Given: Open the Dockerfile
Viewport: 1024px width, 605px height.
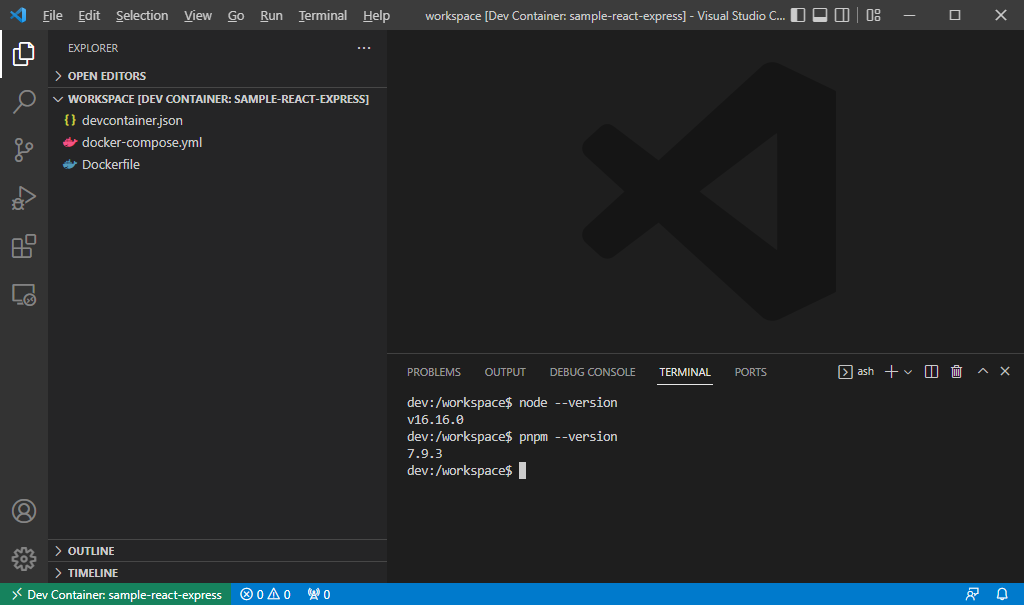Looking at the screenshot, I should click(217, 165).
